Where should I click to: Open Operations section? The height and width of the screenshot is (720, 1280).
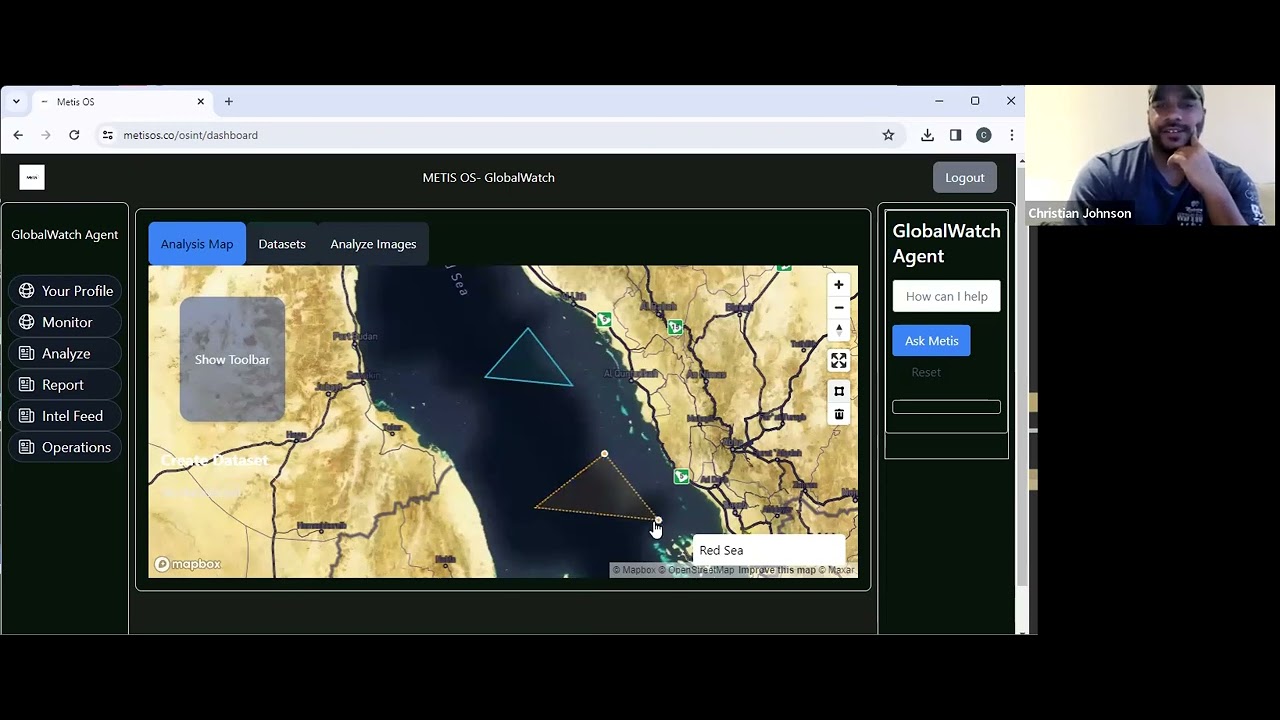pos(65,447)
